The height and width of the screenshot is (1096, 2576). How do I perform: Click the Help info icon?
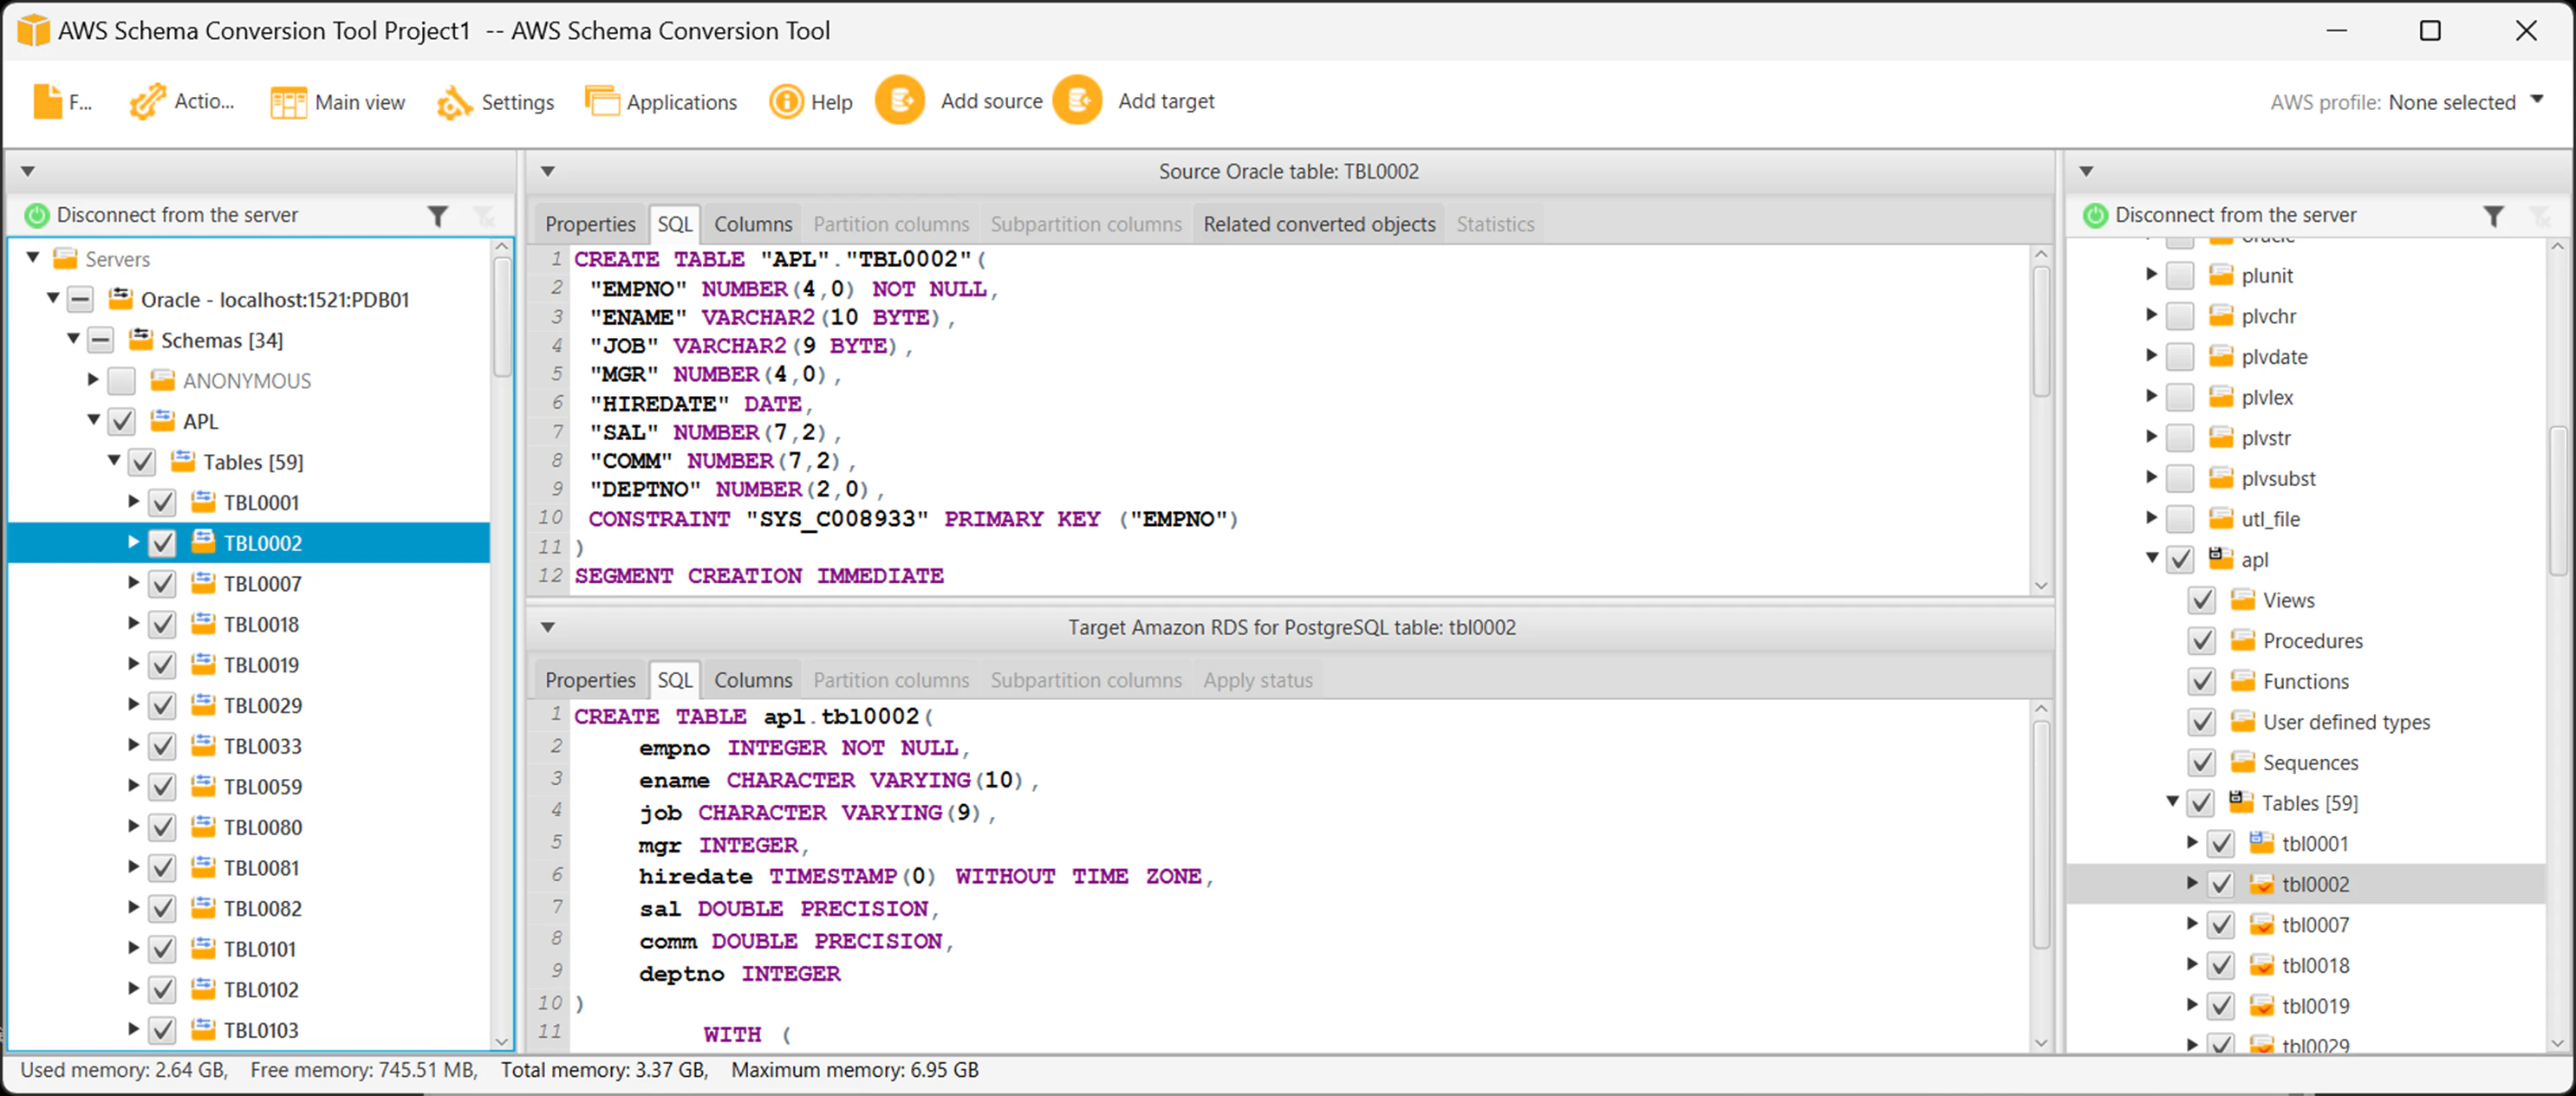coord(786,101)
